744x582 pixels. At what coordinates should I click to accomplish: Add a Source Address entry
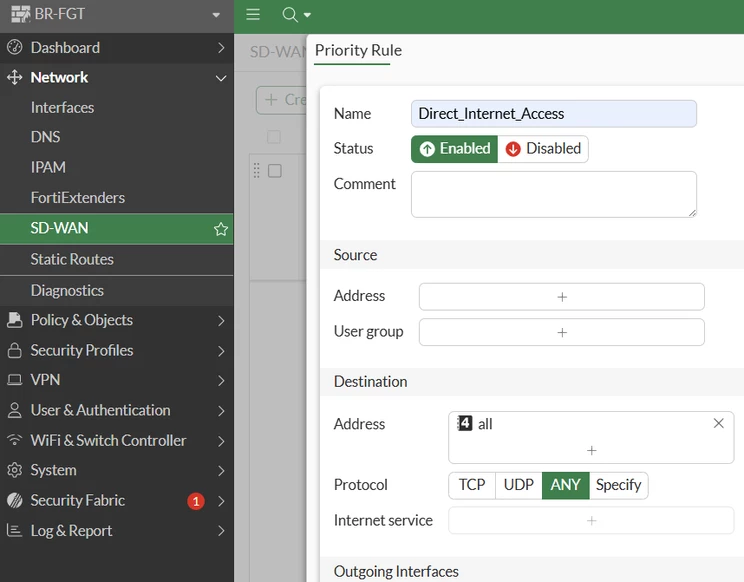(562, 297)
